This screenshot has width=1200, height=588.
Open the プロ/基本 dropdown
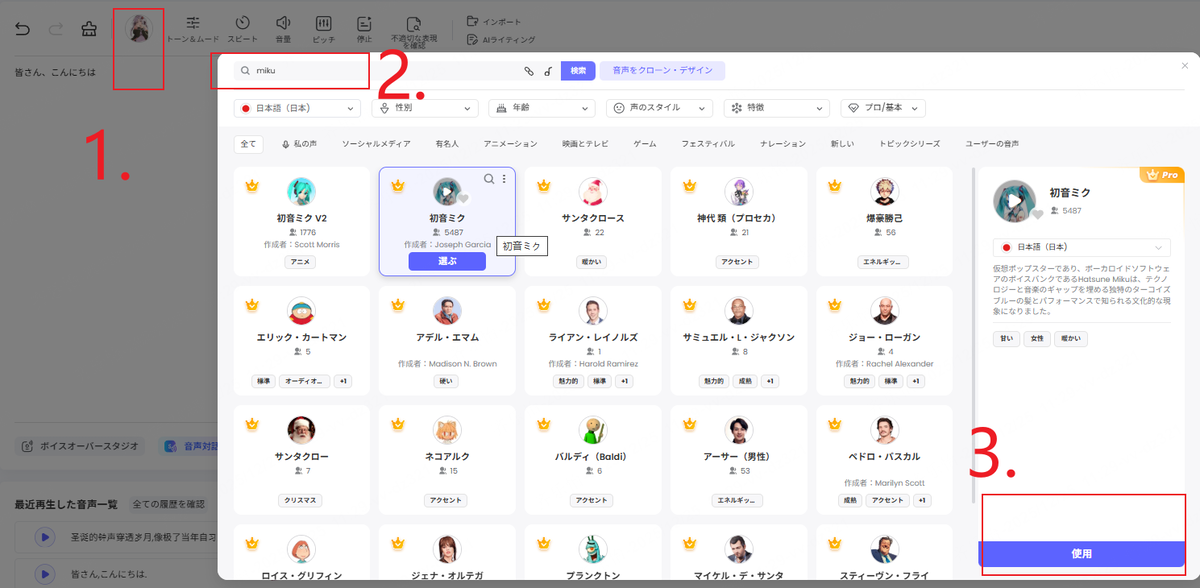click(883, 107)
